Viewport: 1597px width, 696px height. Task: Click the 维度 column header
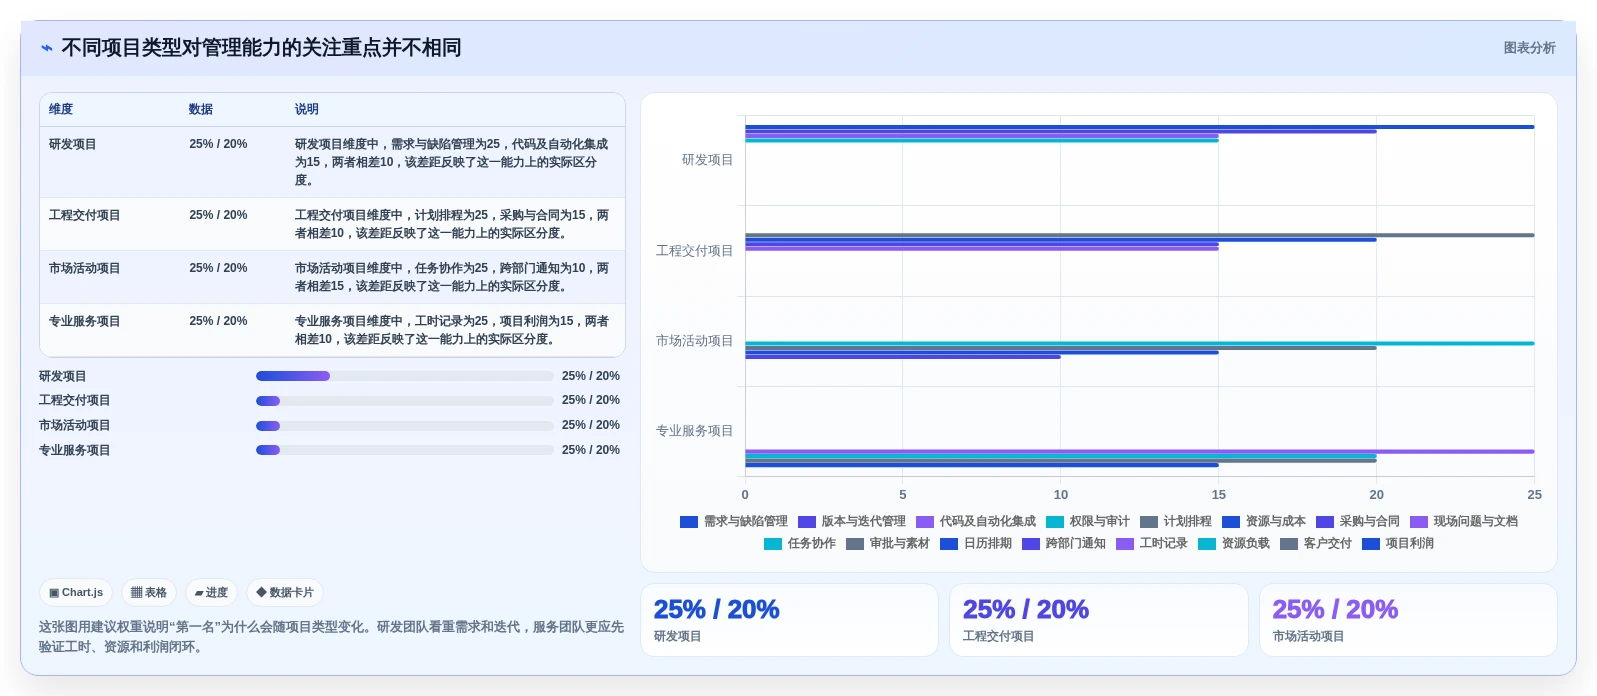click(x=61, y=109)
